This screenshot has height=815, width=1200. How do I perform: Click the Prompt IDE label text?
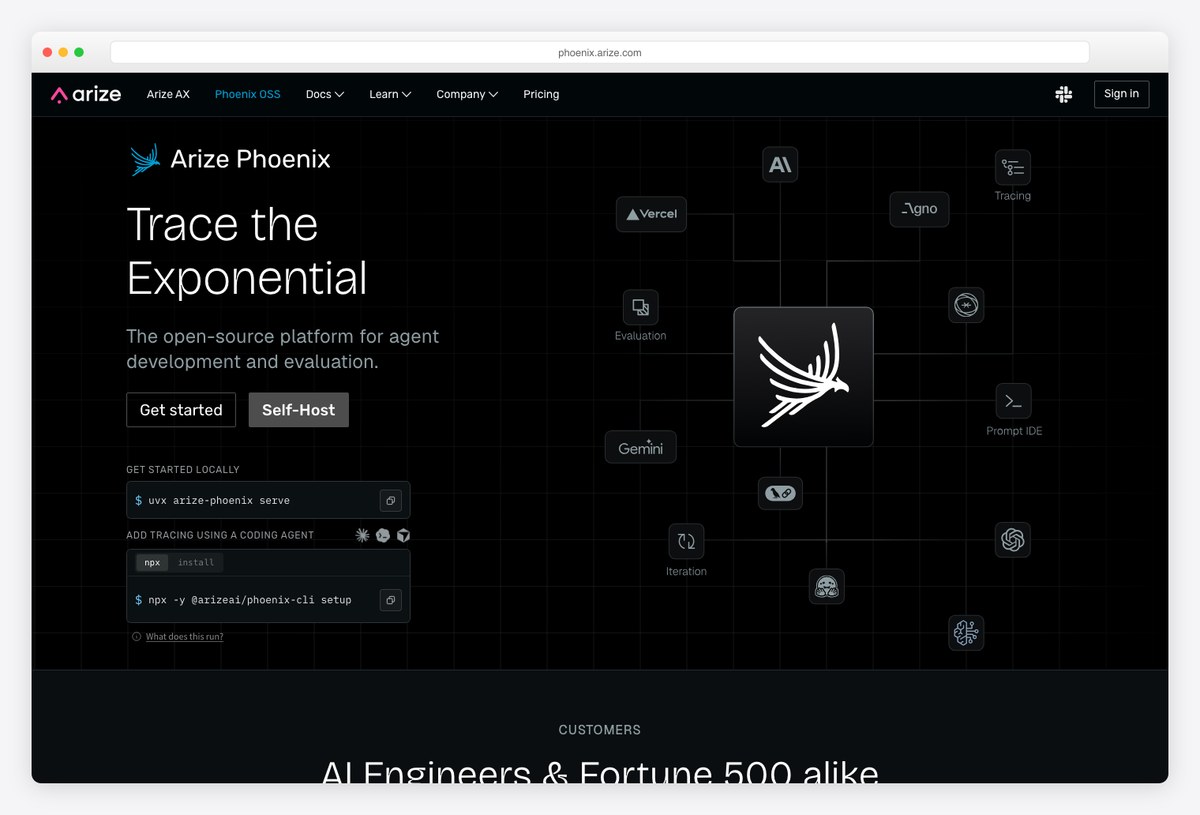tap(1014, 431)
